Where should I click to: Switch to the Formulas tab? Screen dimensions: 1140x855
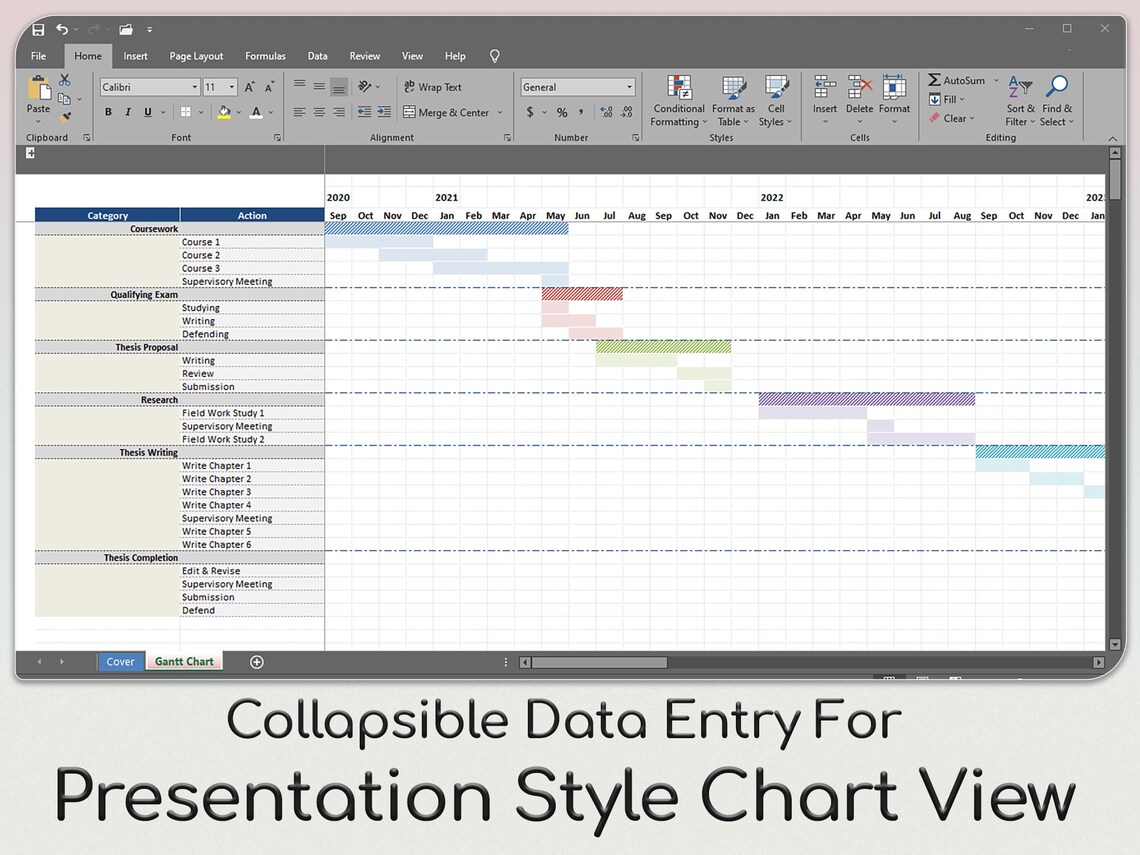(265, 56)
